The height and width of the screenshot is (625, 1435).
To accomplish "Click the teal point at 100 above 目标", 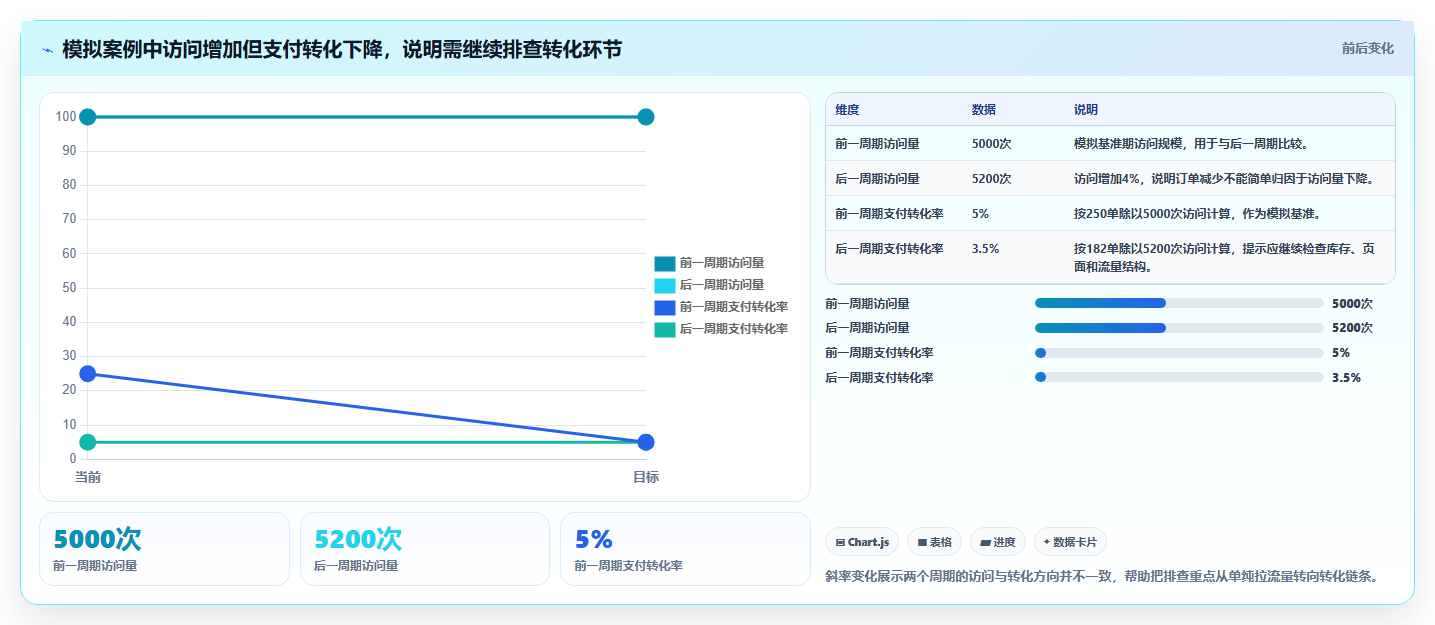I will 646,117.
